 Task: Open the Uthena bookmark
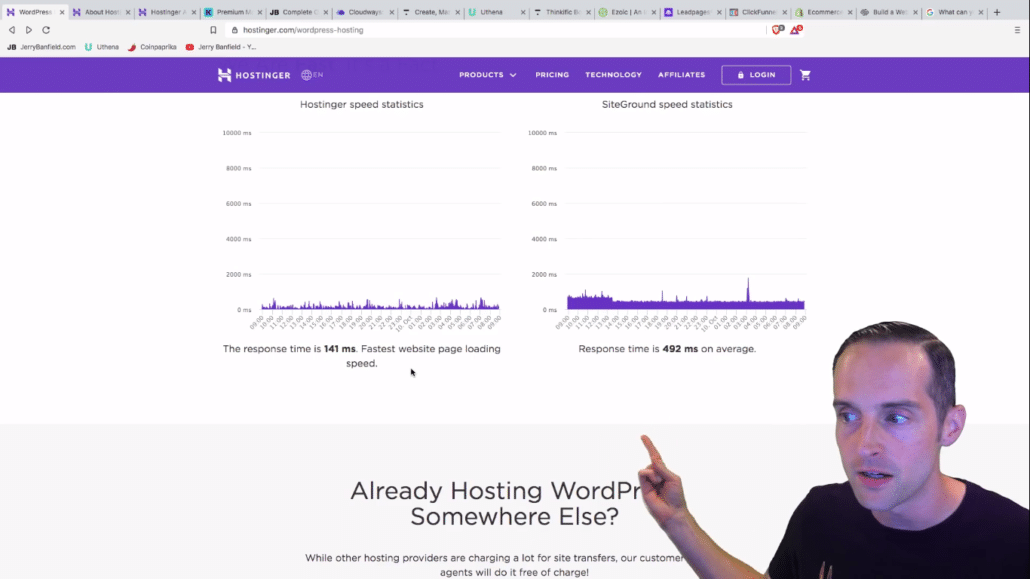[102, 47]
